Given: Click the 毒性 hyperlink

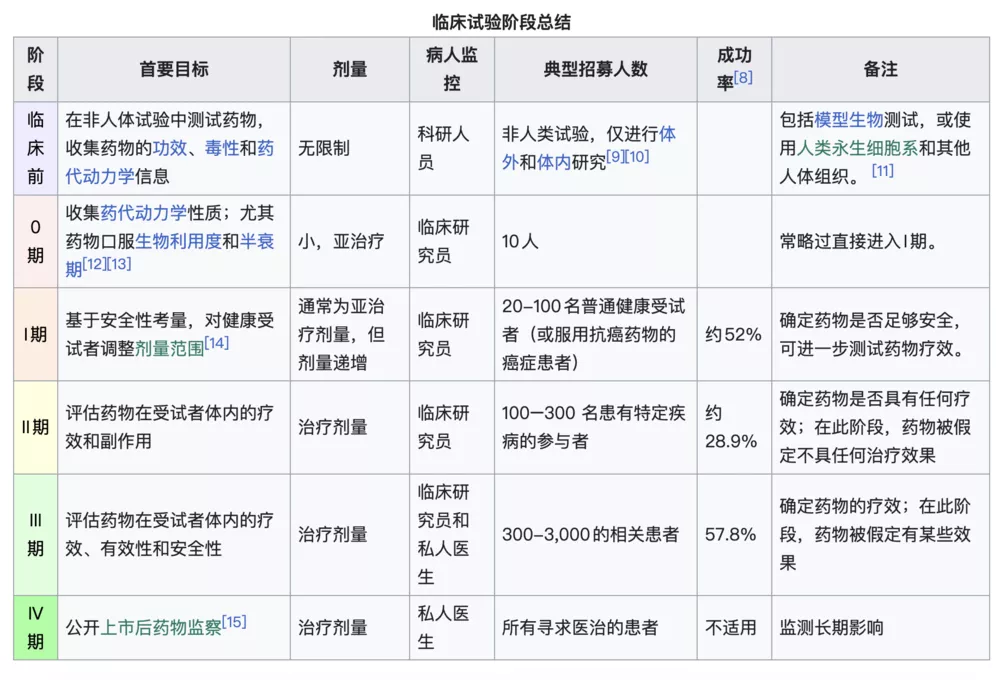Looking at the screenshot, I should 221,149.
